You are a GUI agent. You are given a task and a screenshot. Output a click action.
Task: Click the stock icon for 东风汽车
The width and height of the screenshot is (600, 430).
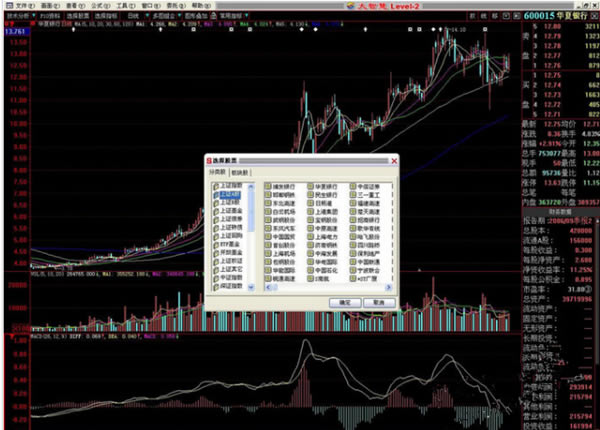(268, 228)
